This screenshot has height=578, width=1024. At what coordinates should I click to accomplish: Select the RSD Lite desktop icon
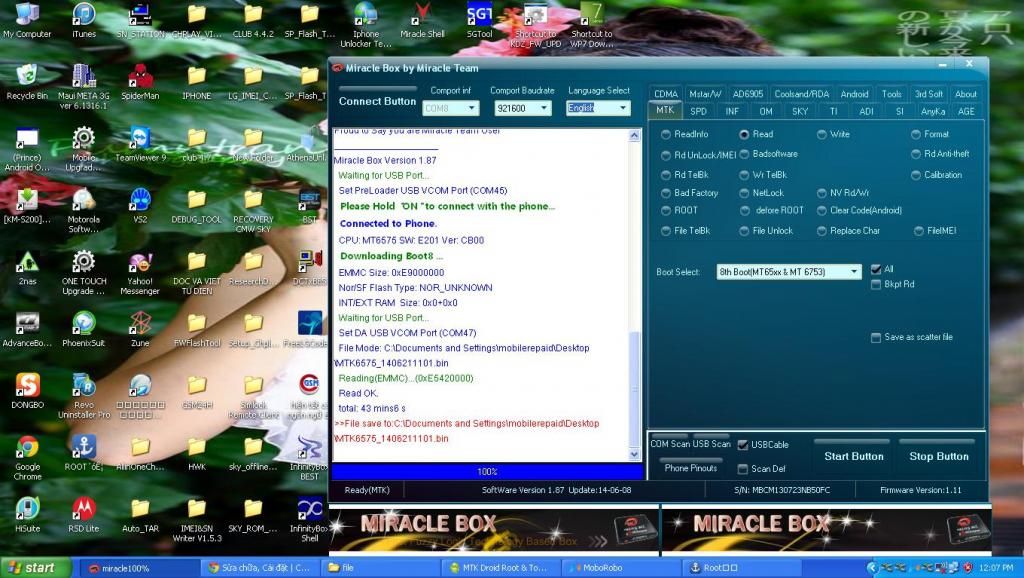pos(84,515)
